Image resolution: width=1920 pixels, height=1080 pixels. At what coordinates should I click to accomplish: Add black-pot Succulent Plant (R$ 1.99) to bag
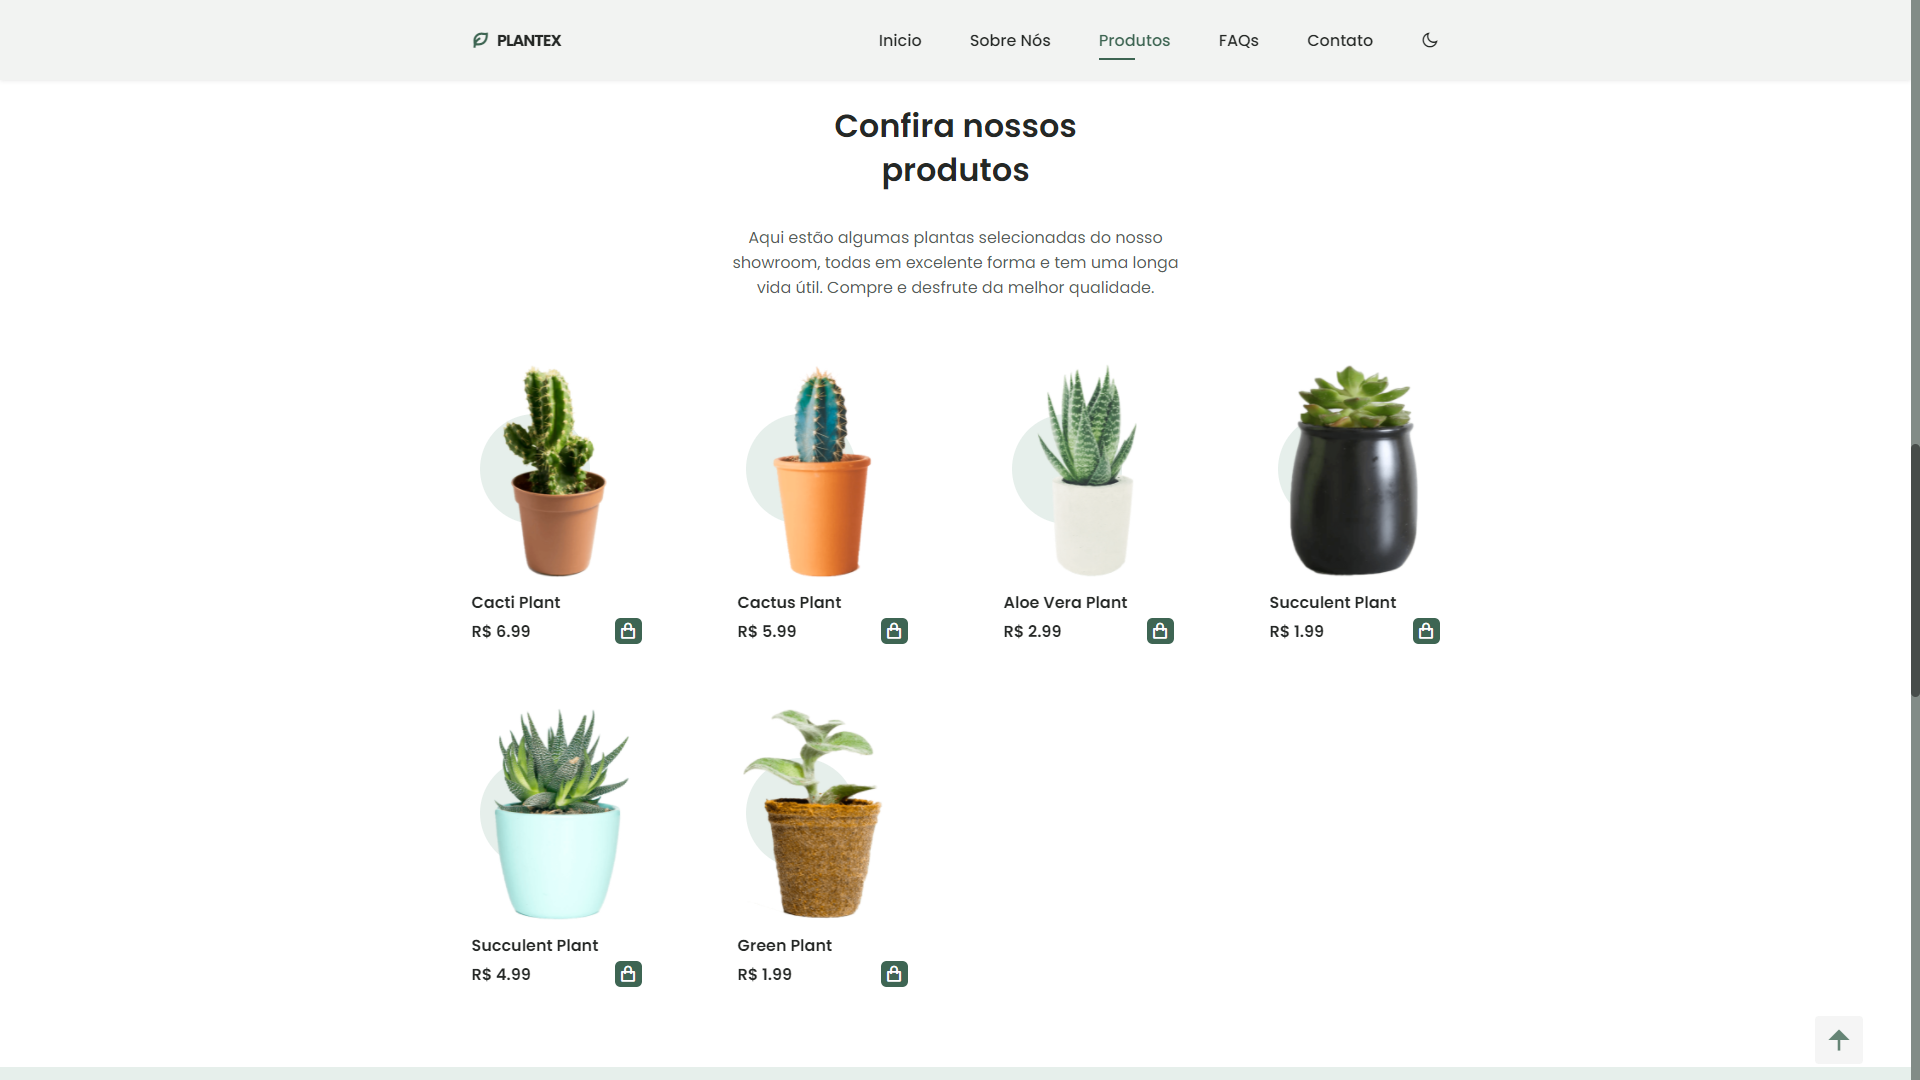(x=1426, y=631)
